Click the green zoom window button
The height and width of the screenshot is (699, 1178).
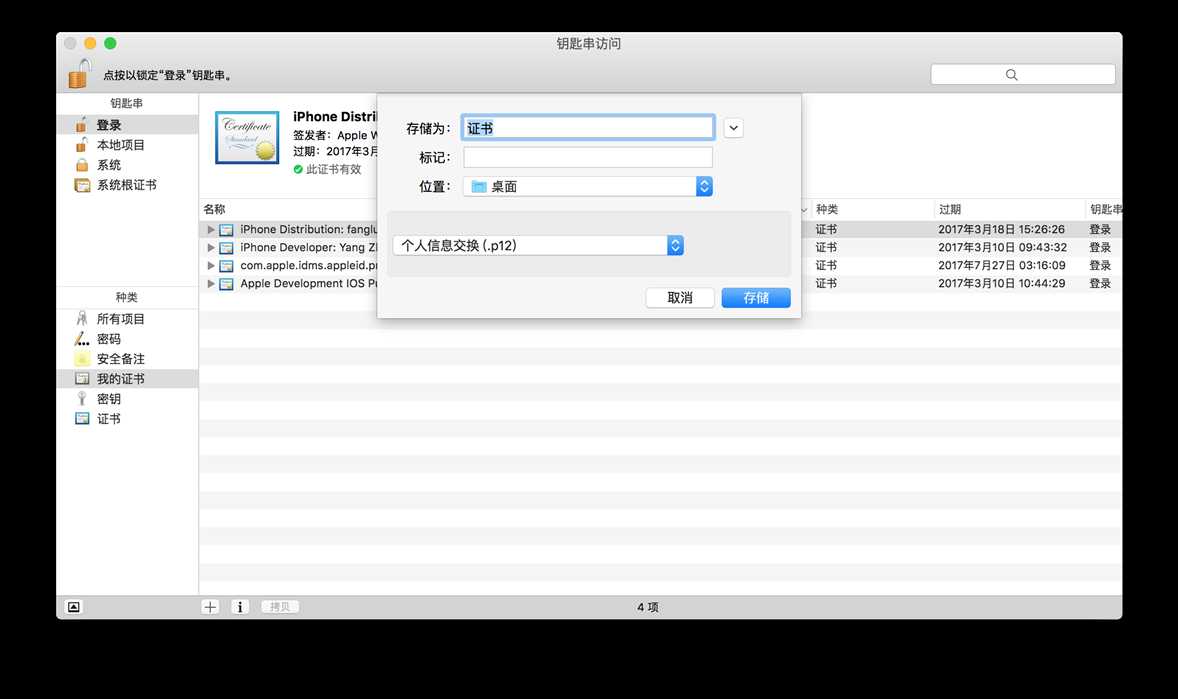click(x=110, y=44)
